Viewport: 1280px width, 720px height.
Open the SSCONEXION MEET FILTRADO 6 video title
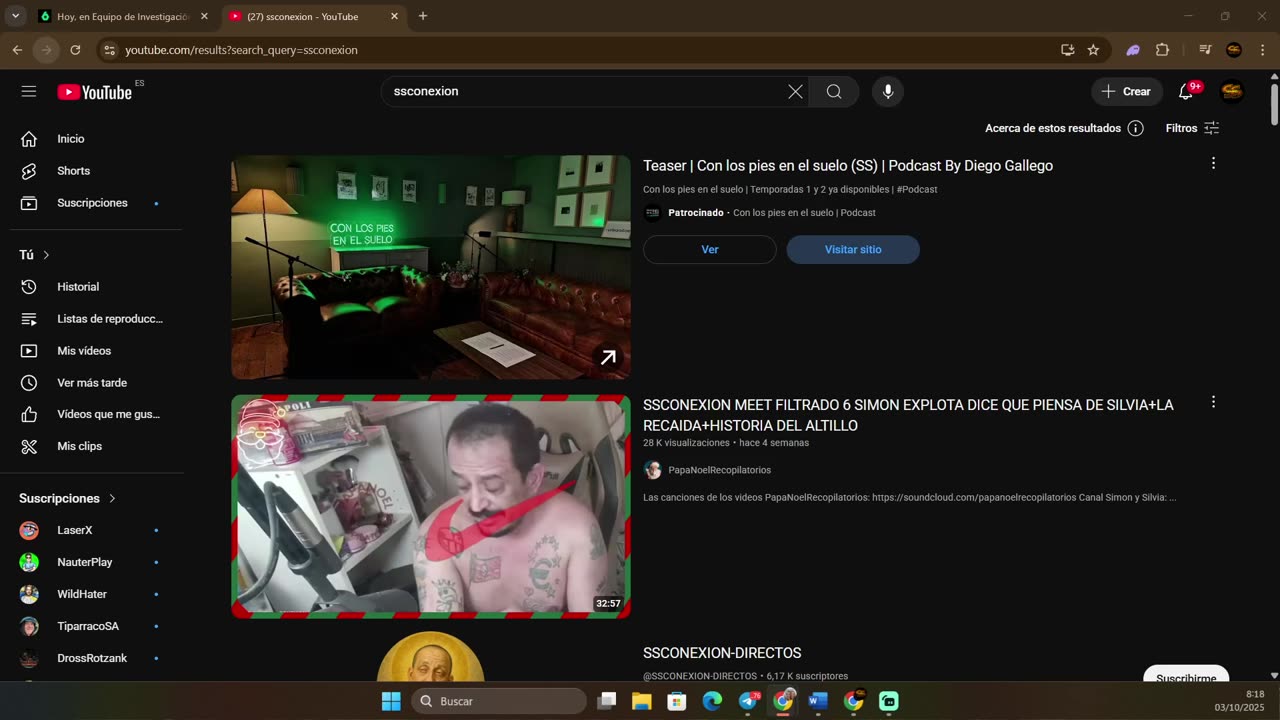point(908,415)
